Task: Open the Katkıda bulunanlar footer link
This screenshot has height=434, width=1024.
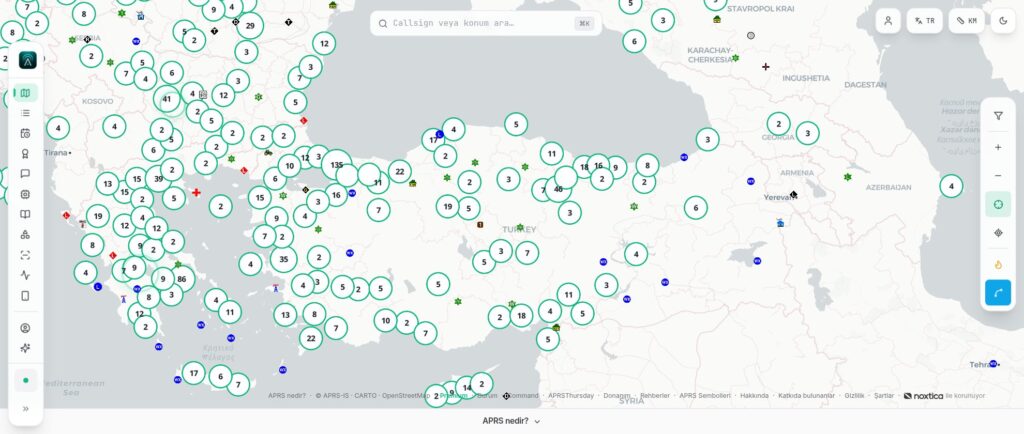Action: pos(807,395)
